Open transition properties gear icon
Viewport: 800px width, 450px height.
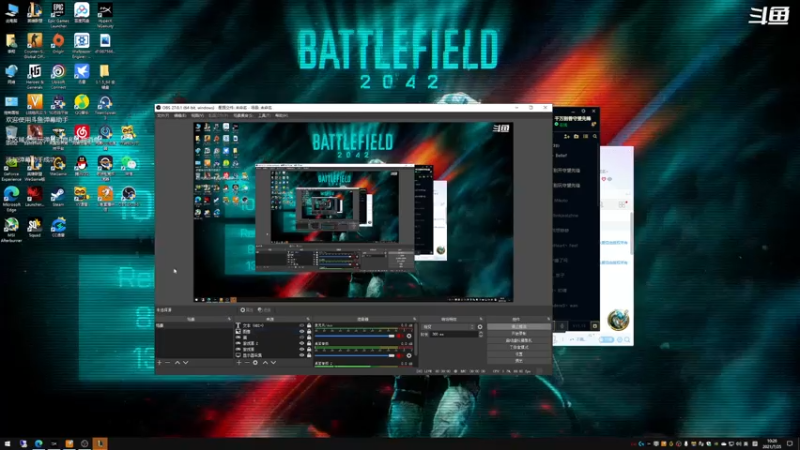tap(480, 327)
